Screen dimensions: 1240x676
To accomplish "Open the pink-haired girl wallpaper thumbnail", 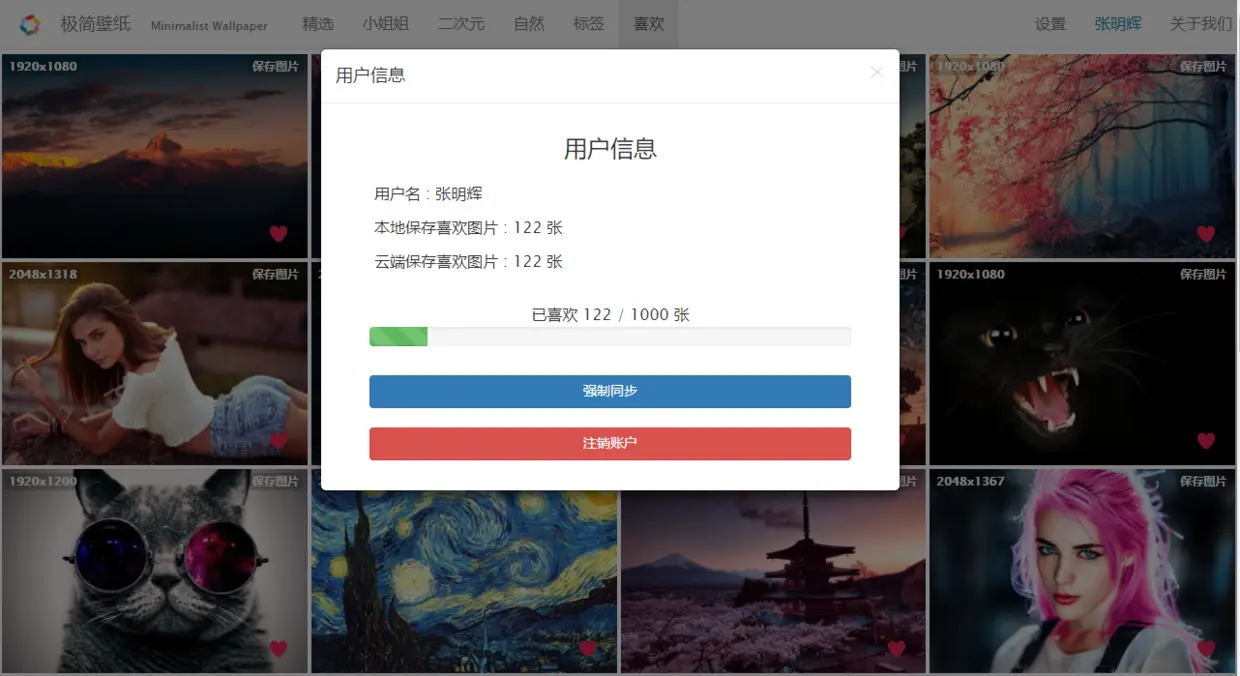I will pyautogui.click(x=1082, y=571).
